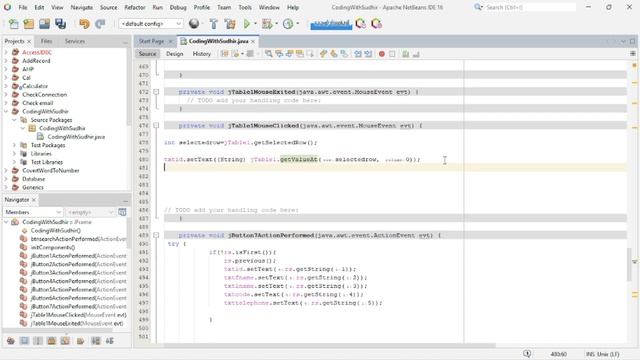Click the Find Selection magnifier editor icon
640x360 pixels.
click(x=268, y=54)
